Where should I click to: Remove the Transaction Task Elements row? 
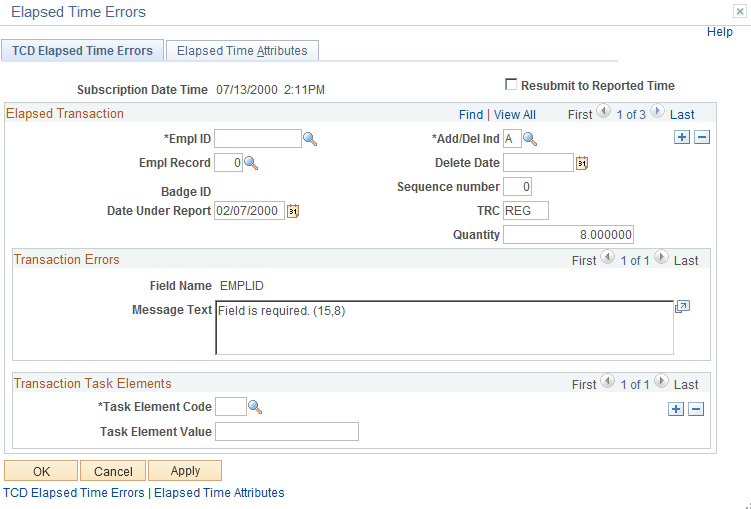696,409
